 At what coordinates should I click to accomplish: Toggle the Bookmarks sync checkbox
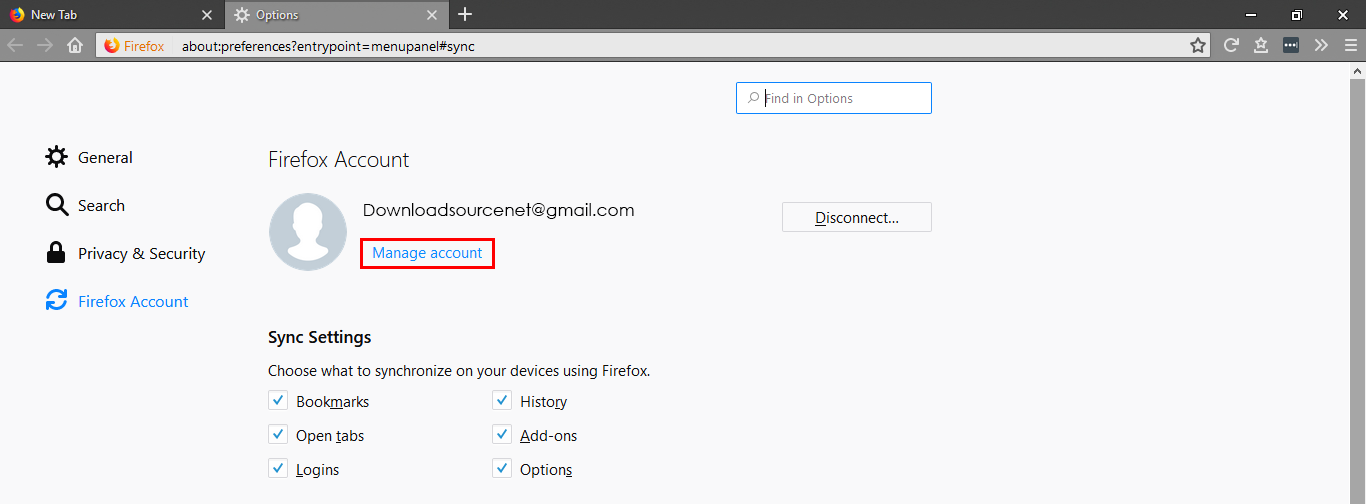pos(277,401)
